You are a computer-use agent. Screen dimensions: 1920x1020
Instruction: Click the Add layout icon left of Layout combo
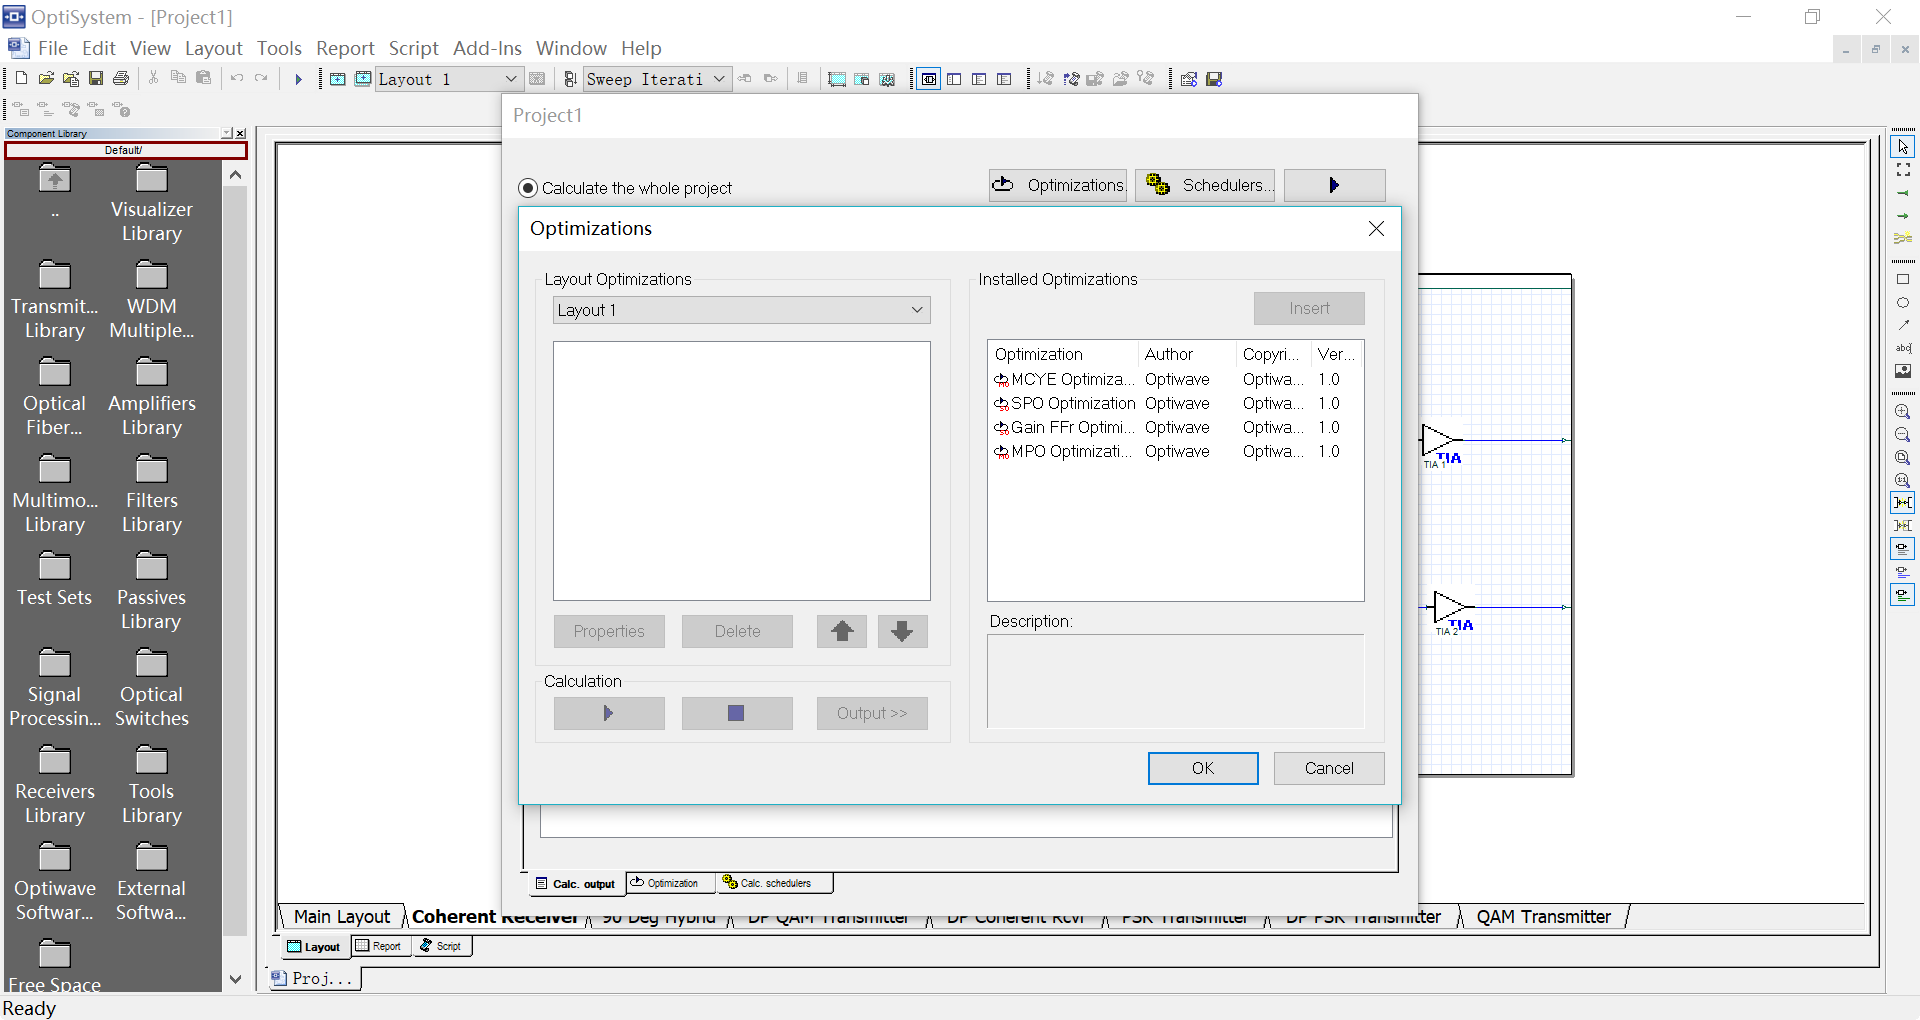pyautogui.click(x=338, y=79)
